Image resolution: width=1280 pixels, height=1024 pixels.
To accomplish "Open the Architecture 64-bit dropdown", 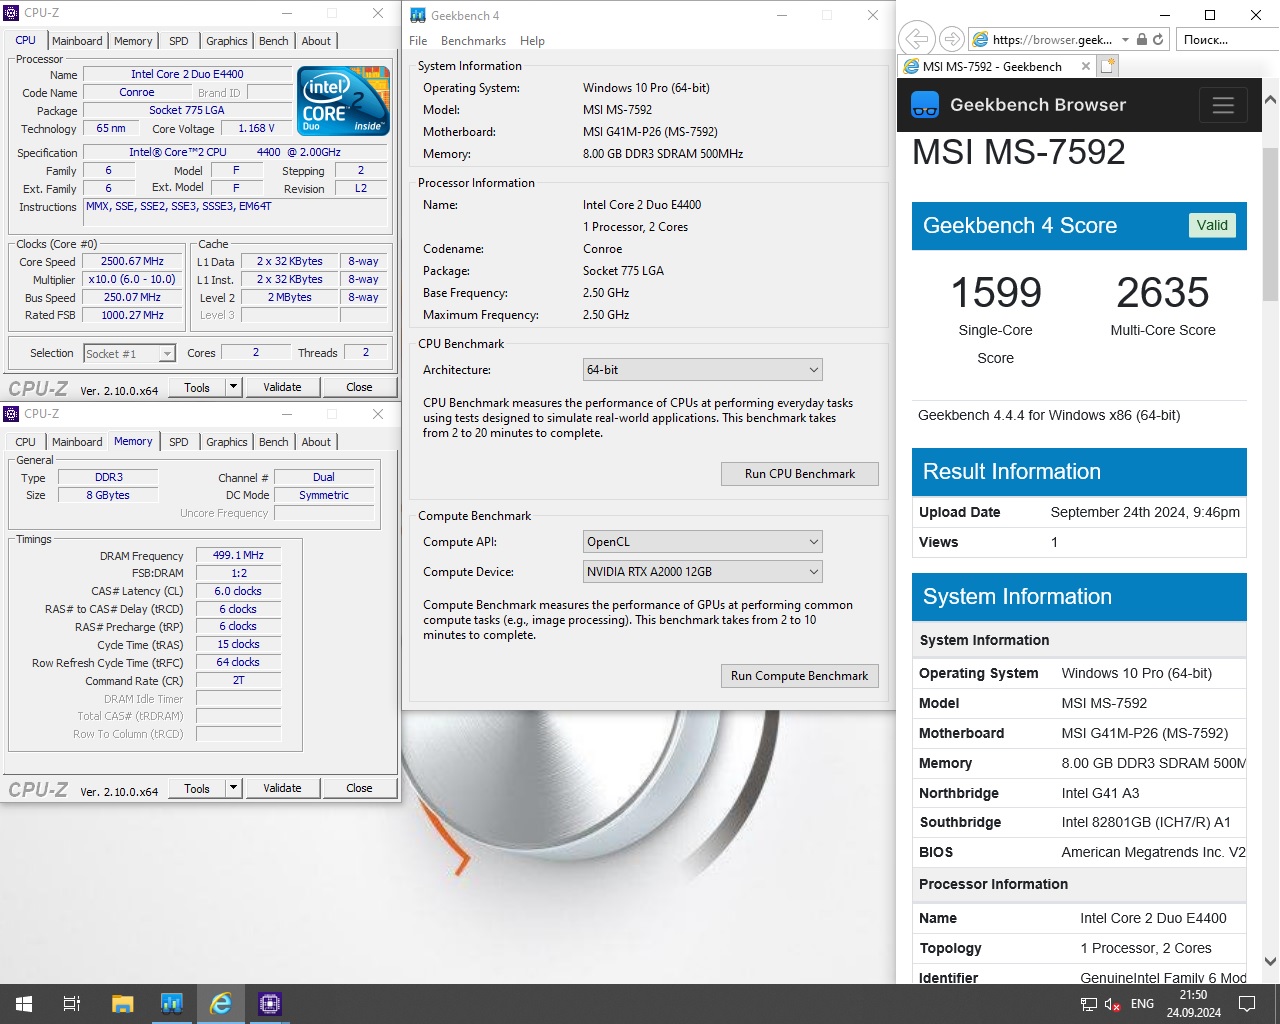I will [x=703, y=370].
